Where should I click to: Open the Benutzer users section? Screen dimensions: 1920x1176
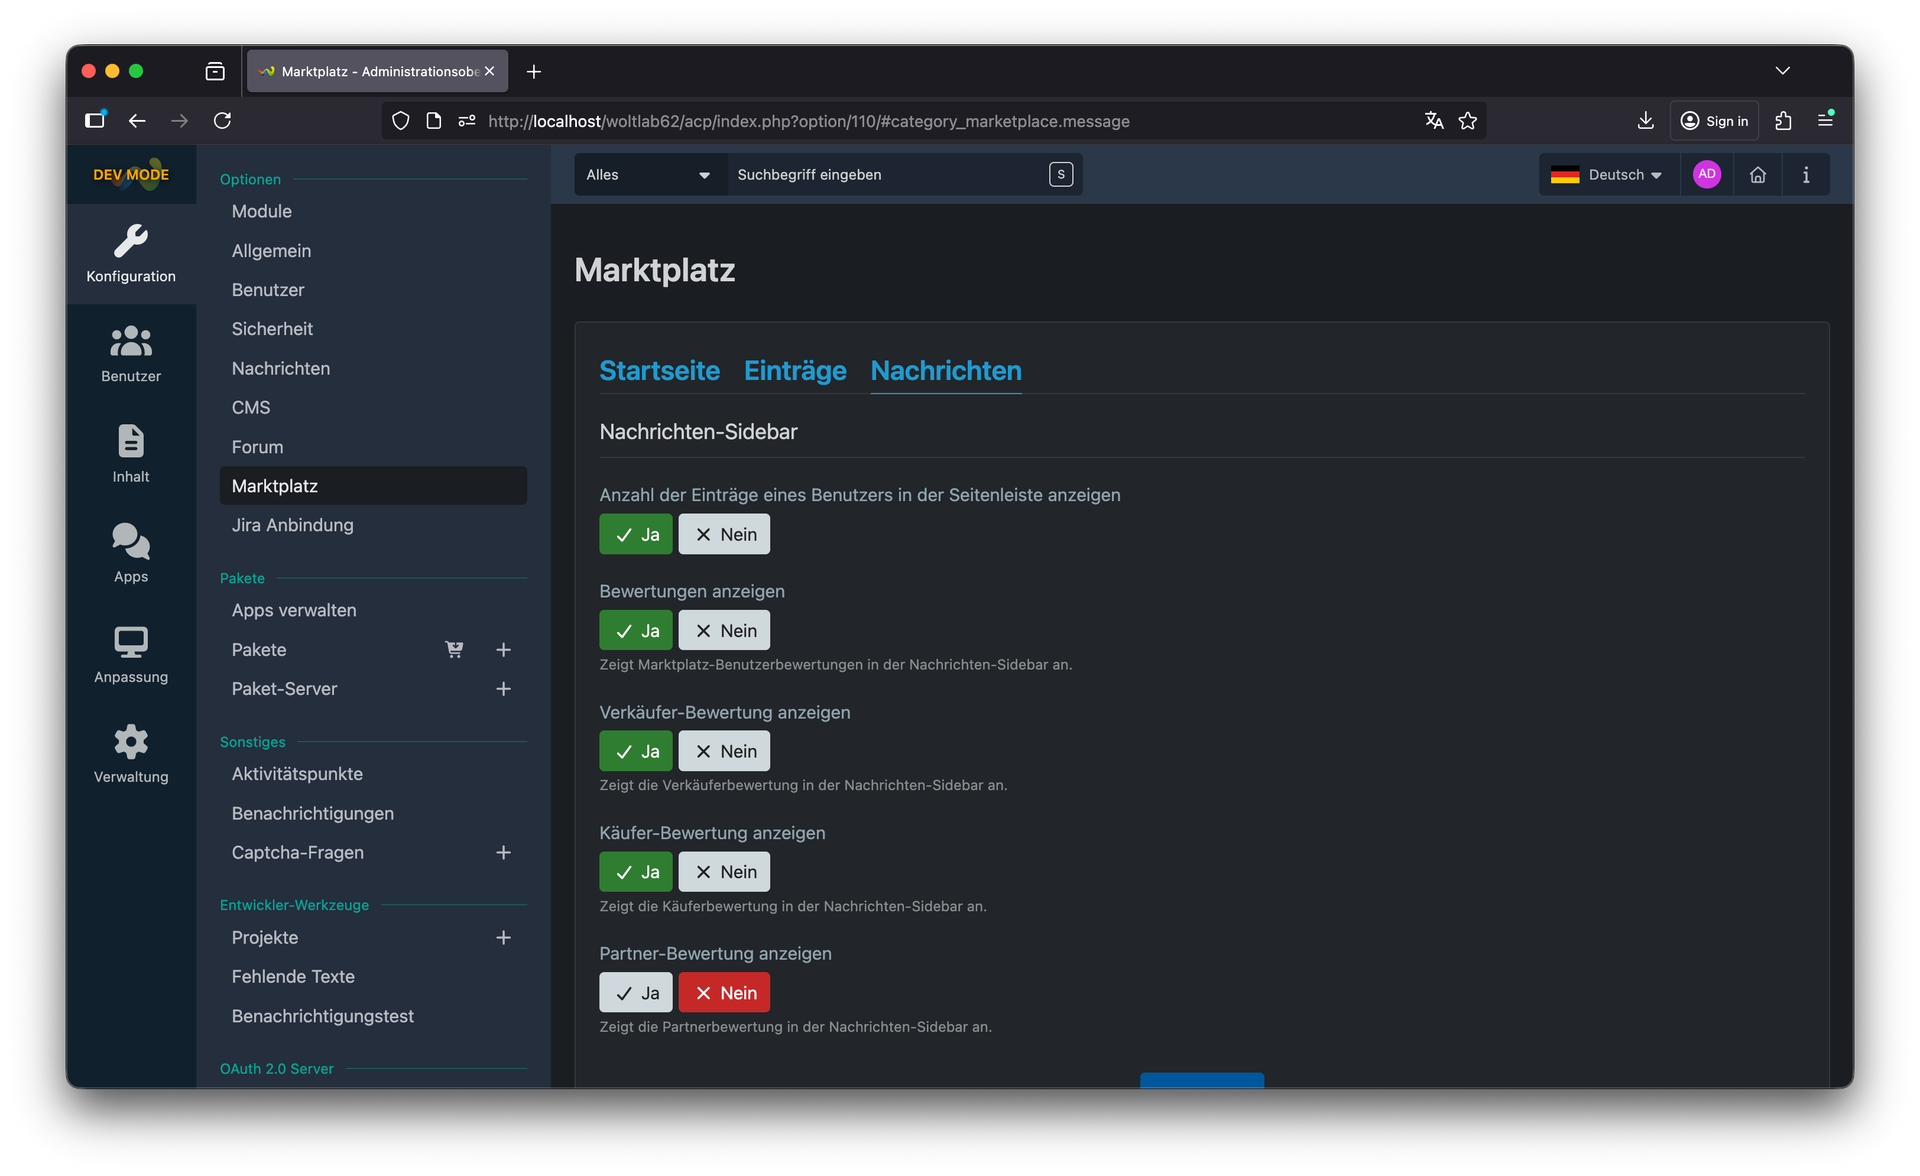click(131, 353)
